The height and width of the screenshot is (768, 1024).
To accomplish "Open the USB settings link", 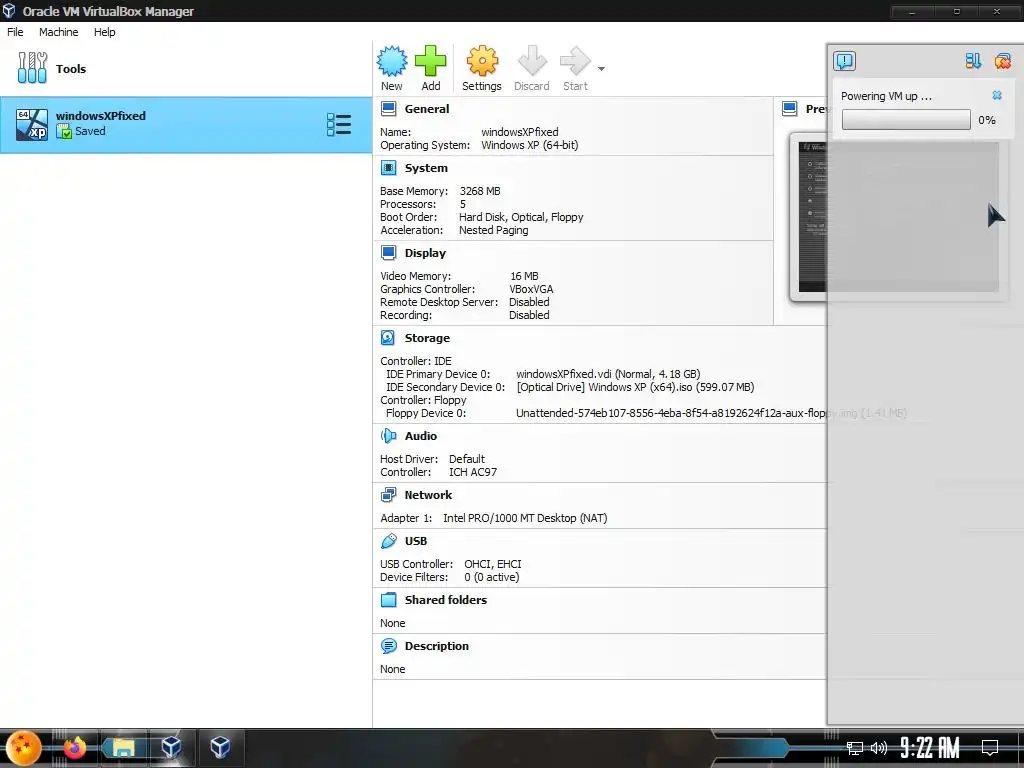I will pyautogui.click(x=416, y=541).
